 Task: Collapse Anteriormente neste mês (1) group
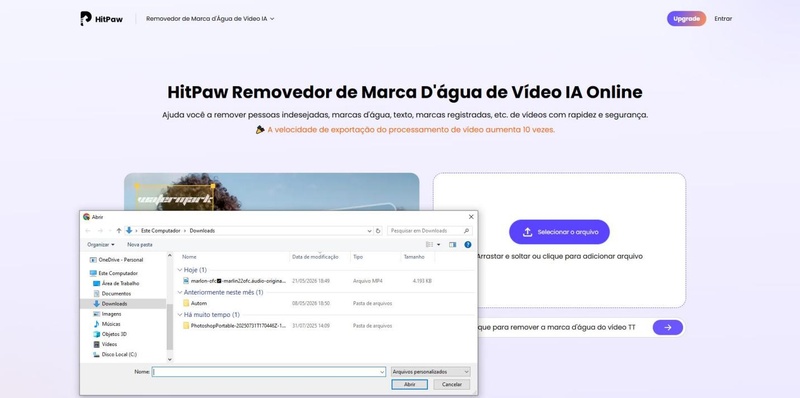(x=180, y=292)
